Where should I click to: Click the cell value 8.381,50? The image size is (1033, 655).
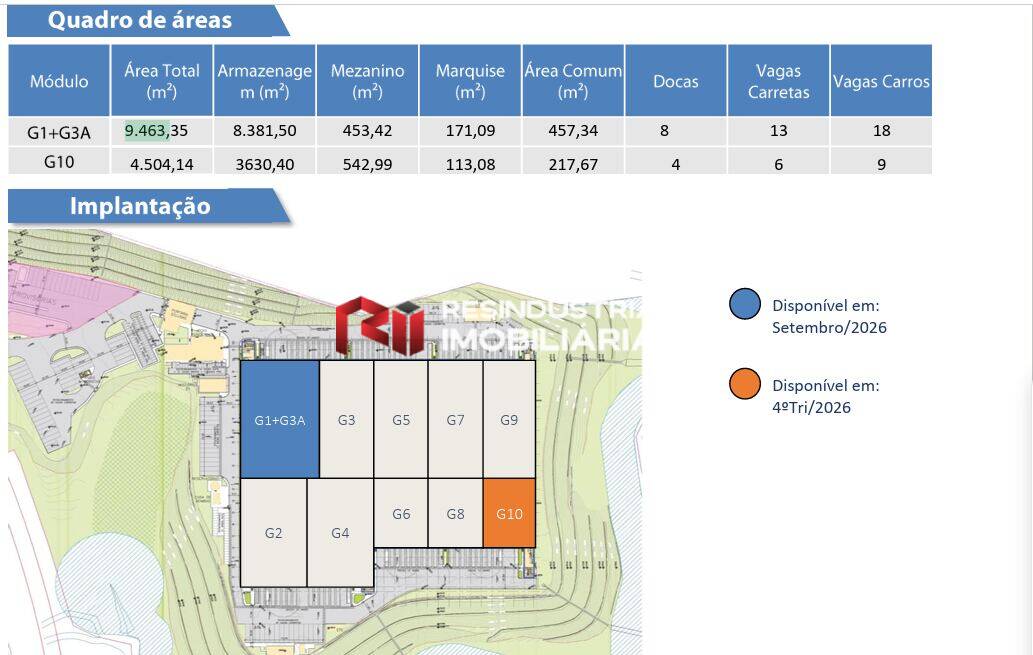coord(264,130)
